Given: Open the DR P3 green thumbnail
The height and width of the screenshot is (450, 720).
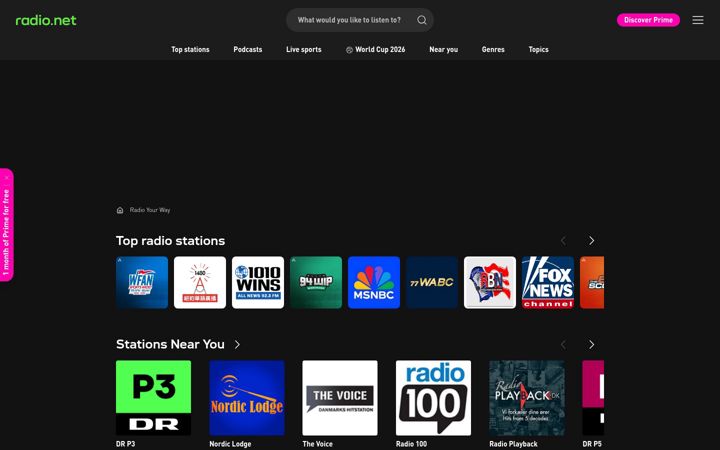Looking at the screenshot, I should click(153, 398).
